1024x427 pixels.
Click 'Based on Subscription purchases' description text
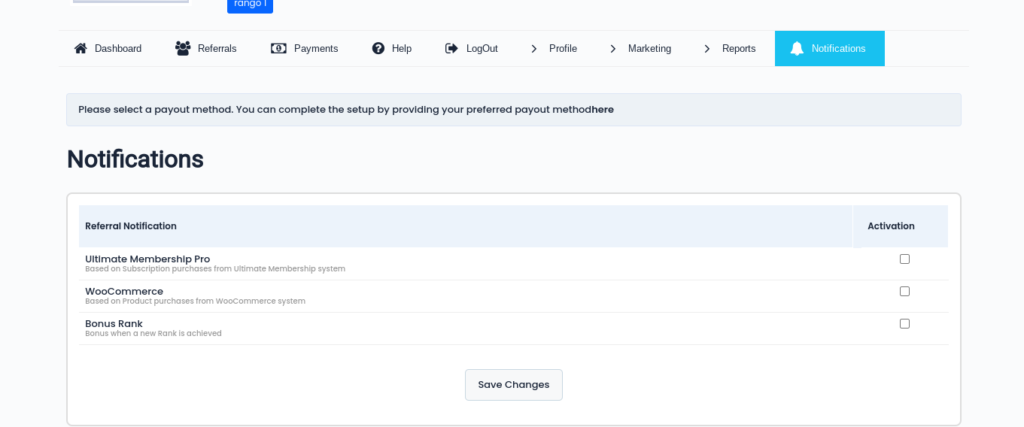[215, 269]
